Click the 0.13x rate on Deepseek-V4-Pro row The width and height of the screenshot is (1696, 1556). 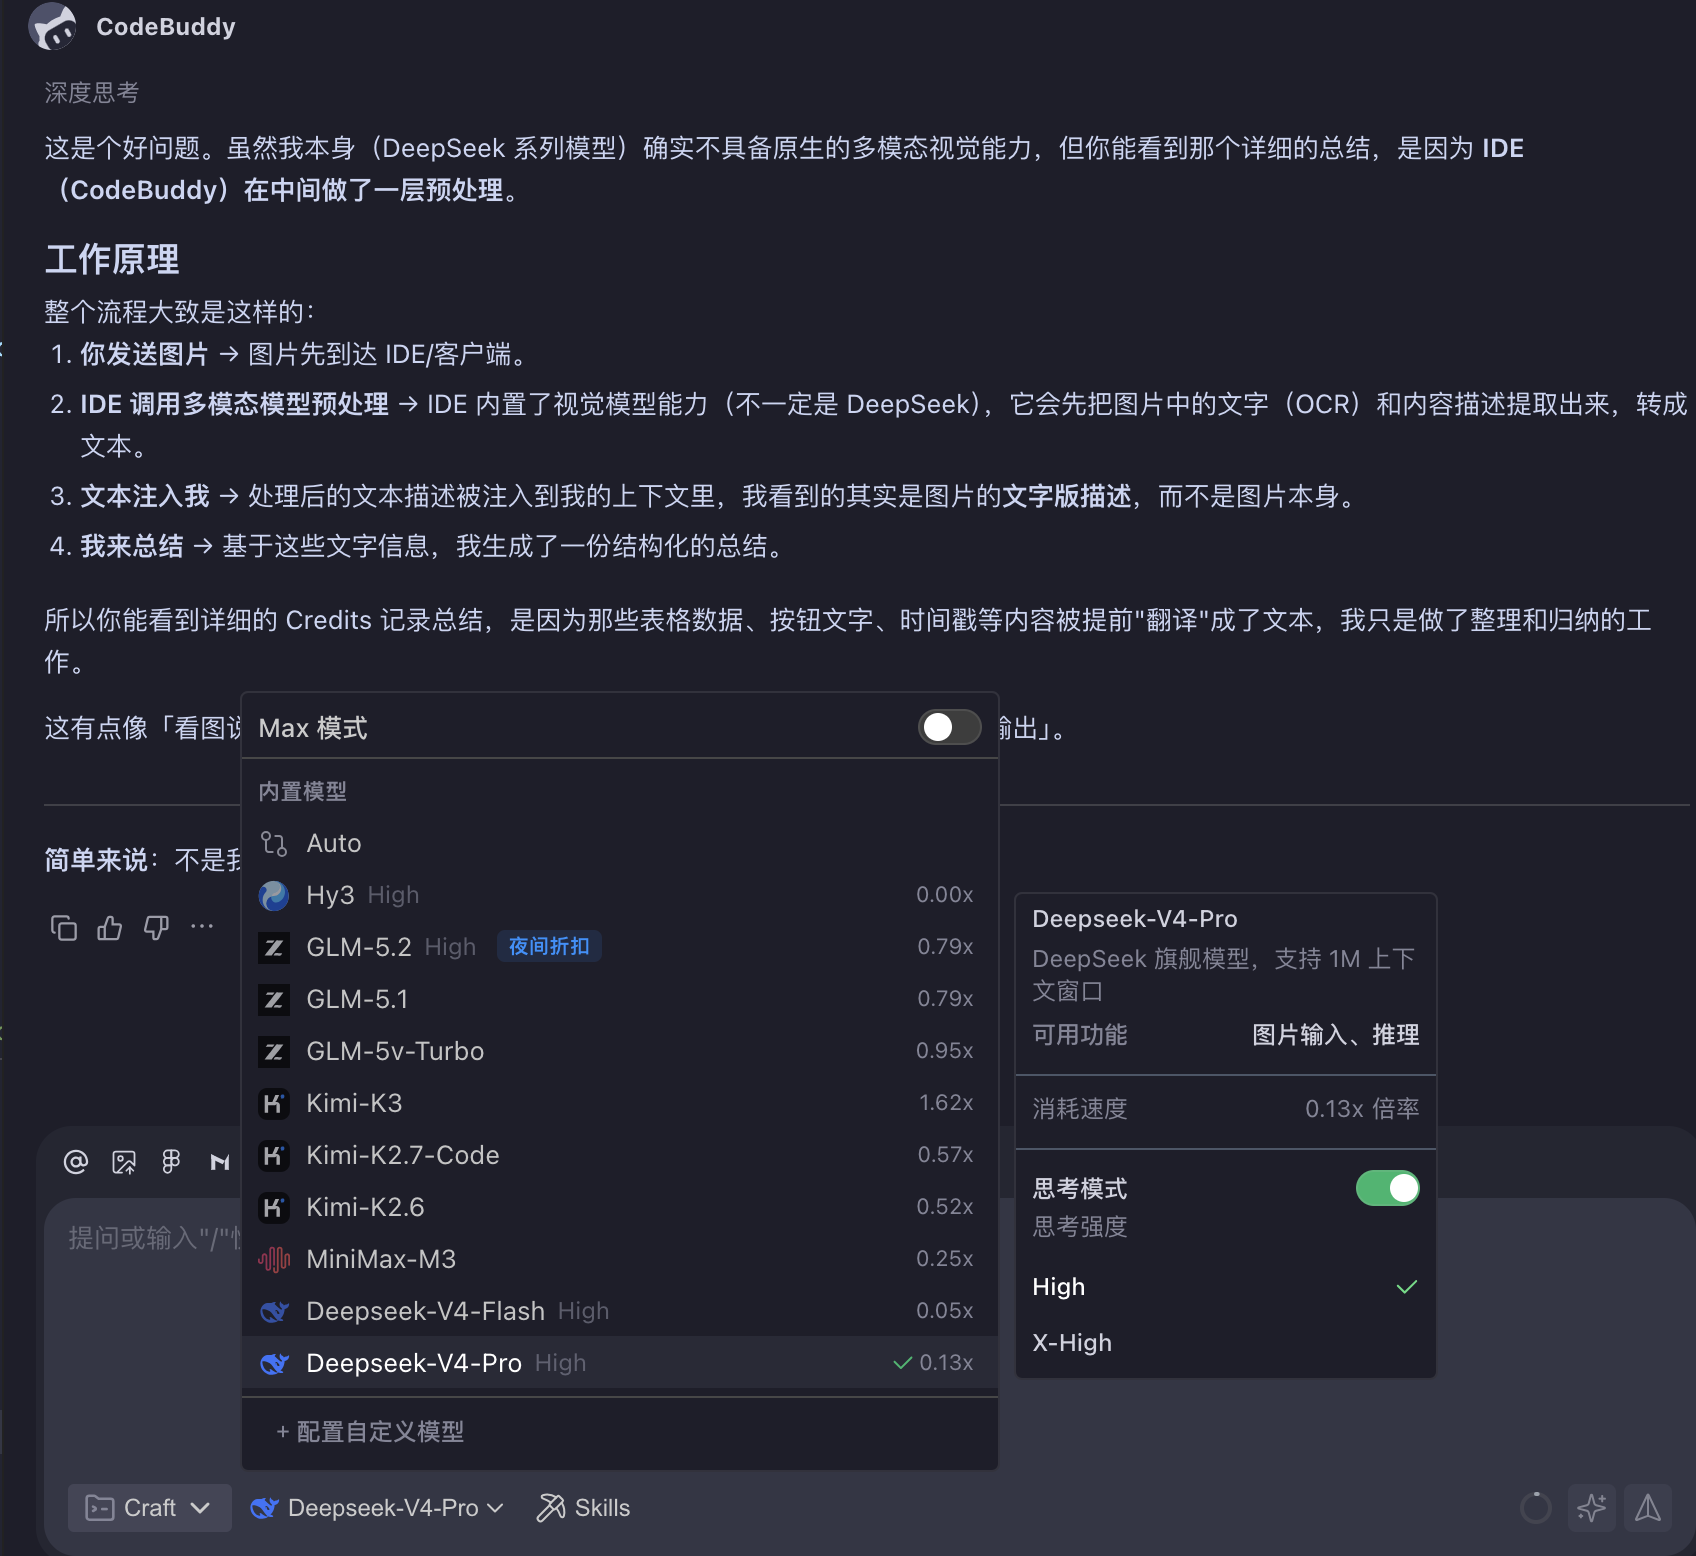946,1363
